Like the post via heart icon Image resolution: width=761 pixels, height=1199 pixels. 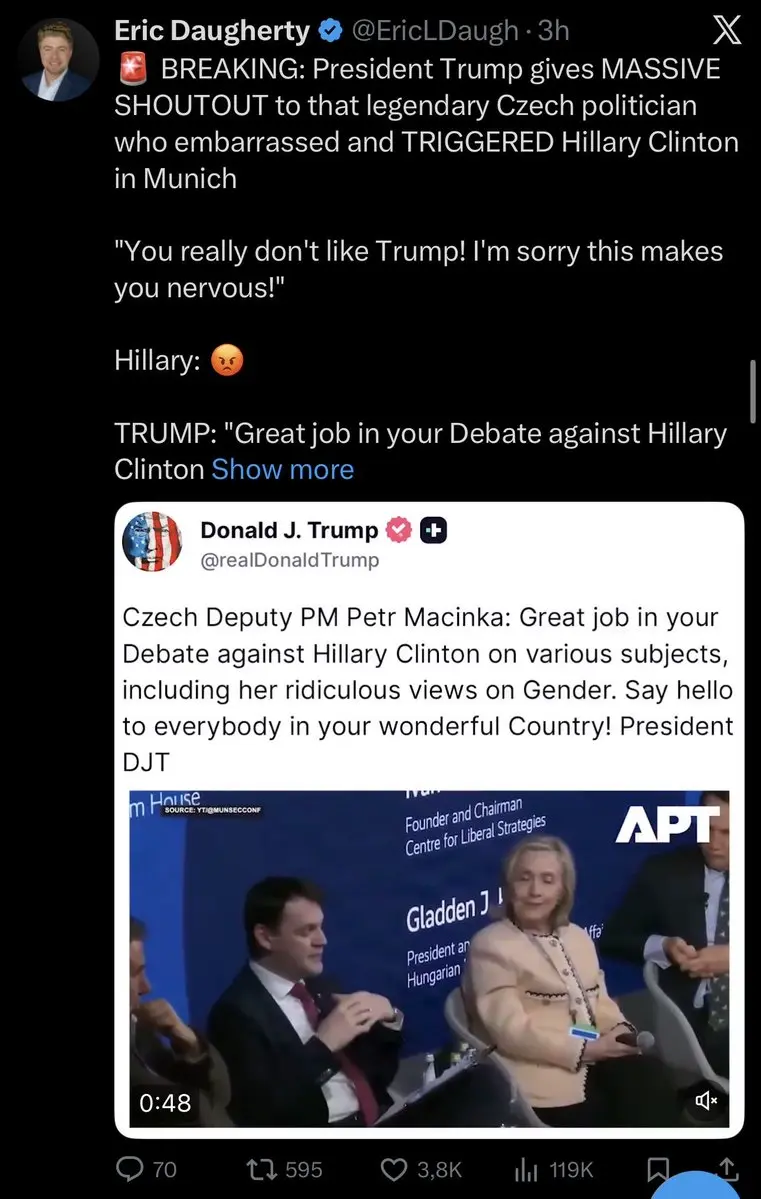pyautogui.click(x=394, y=1169)
